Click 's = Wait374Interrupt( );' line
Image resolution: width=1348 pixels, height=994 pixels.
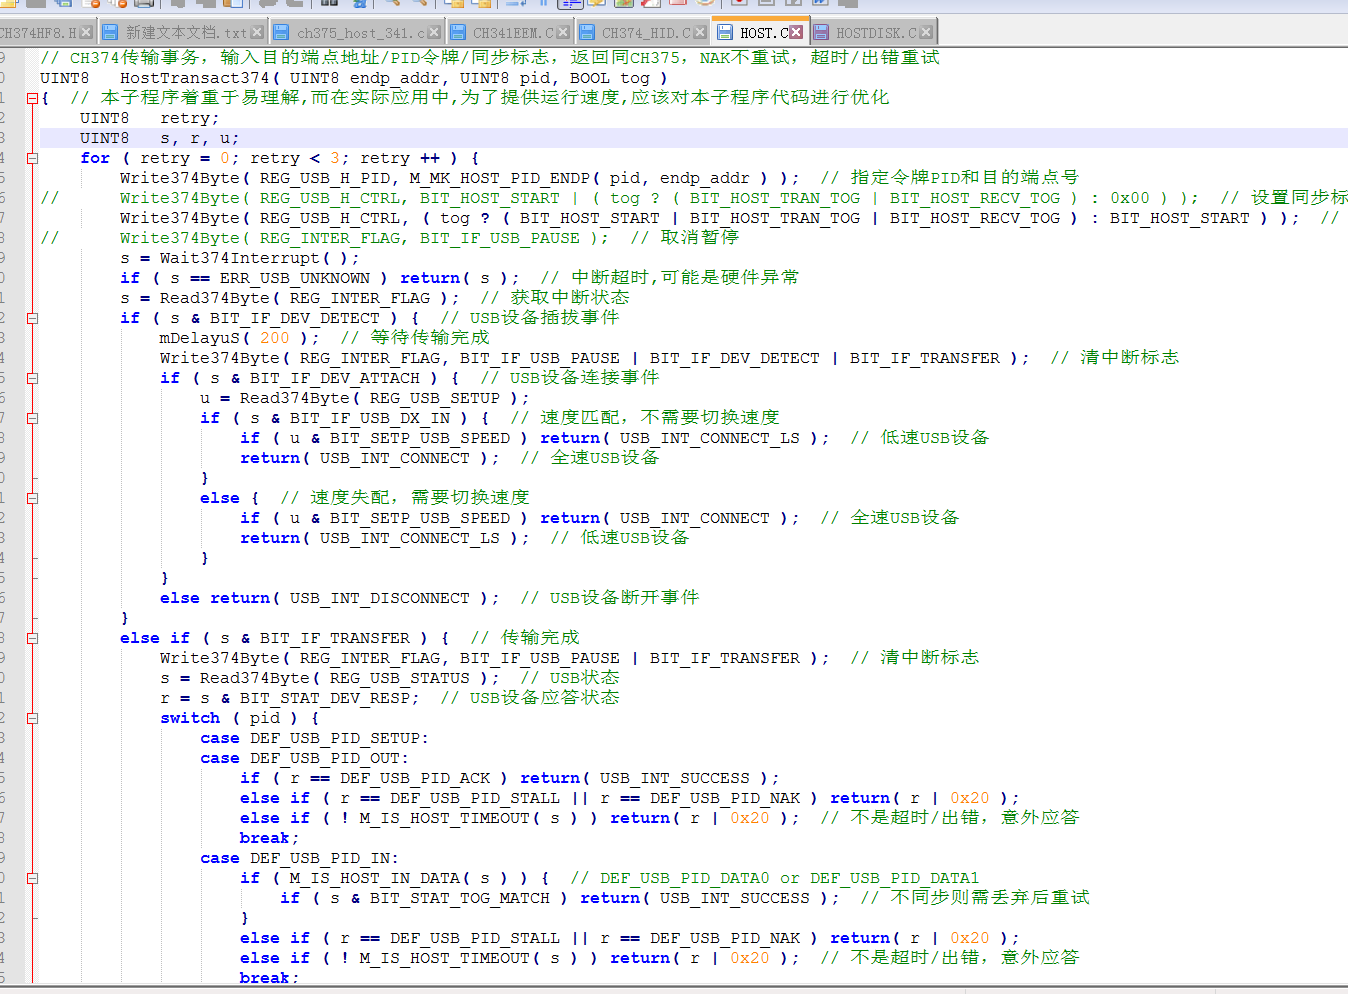(x=239, y=258)
